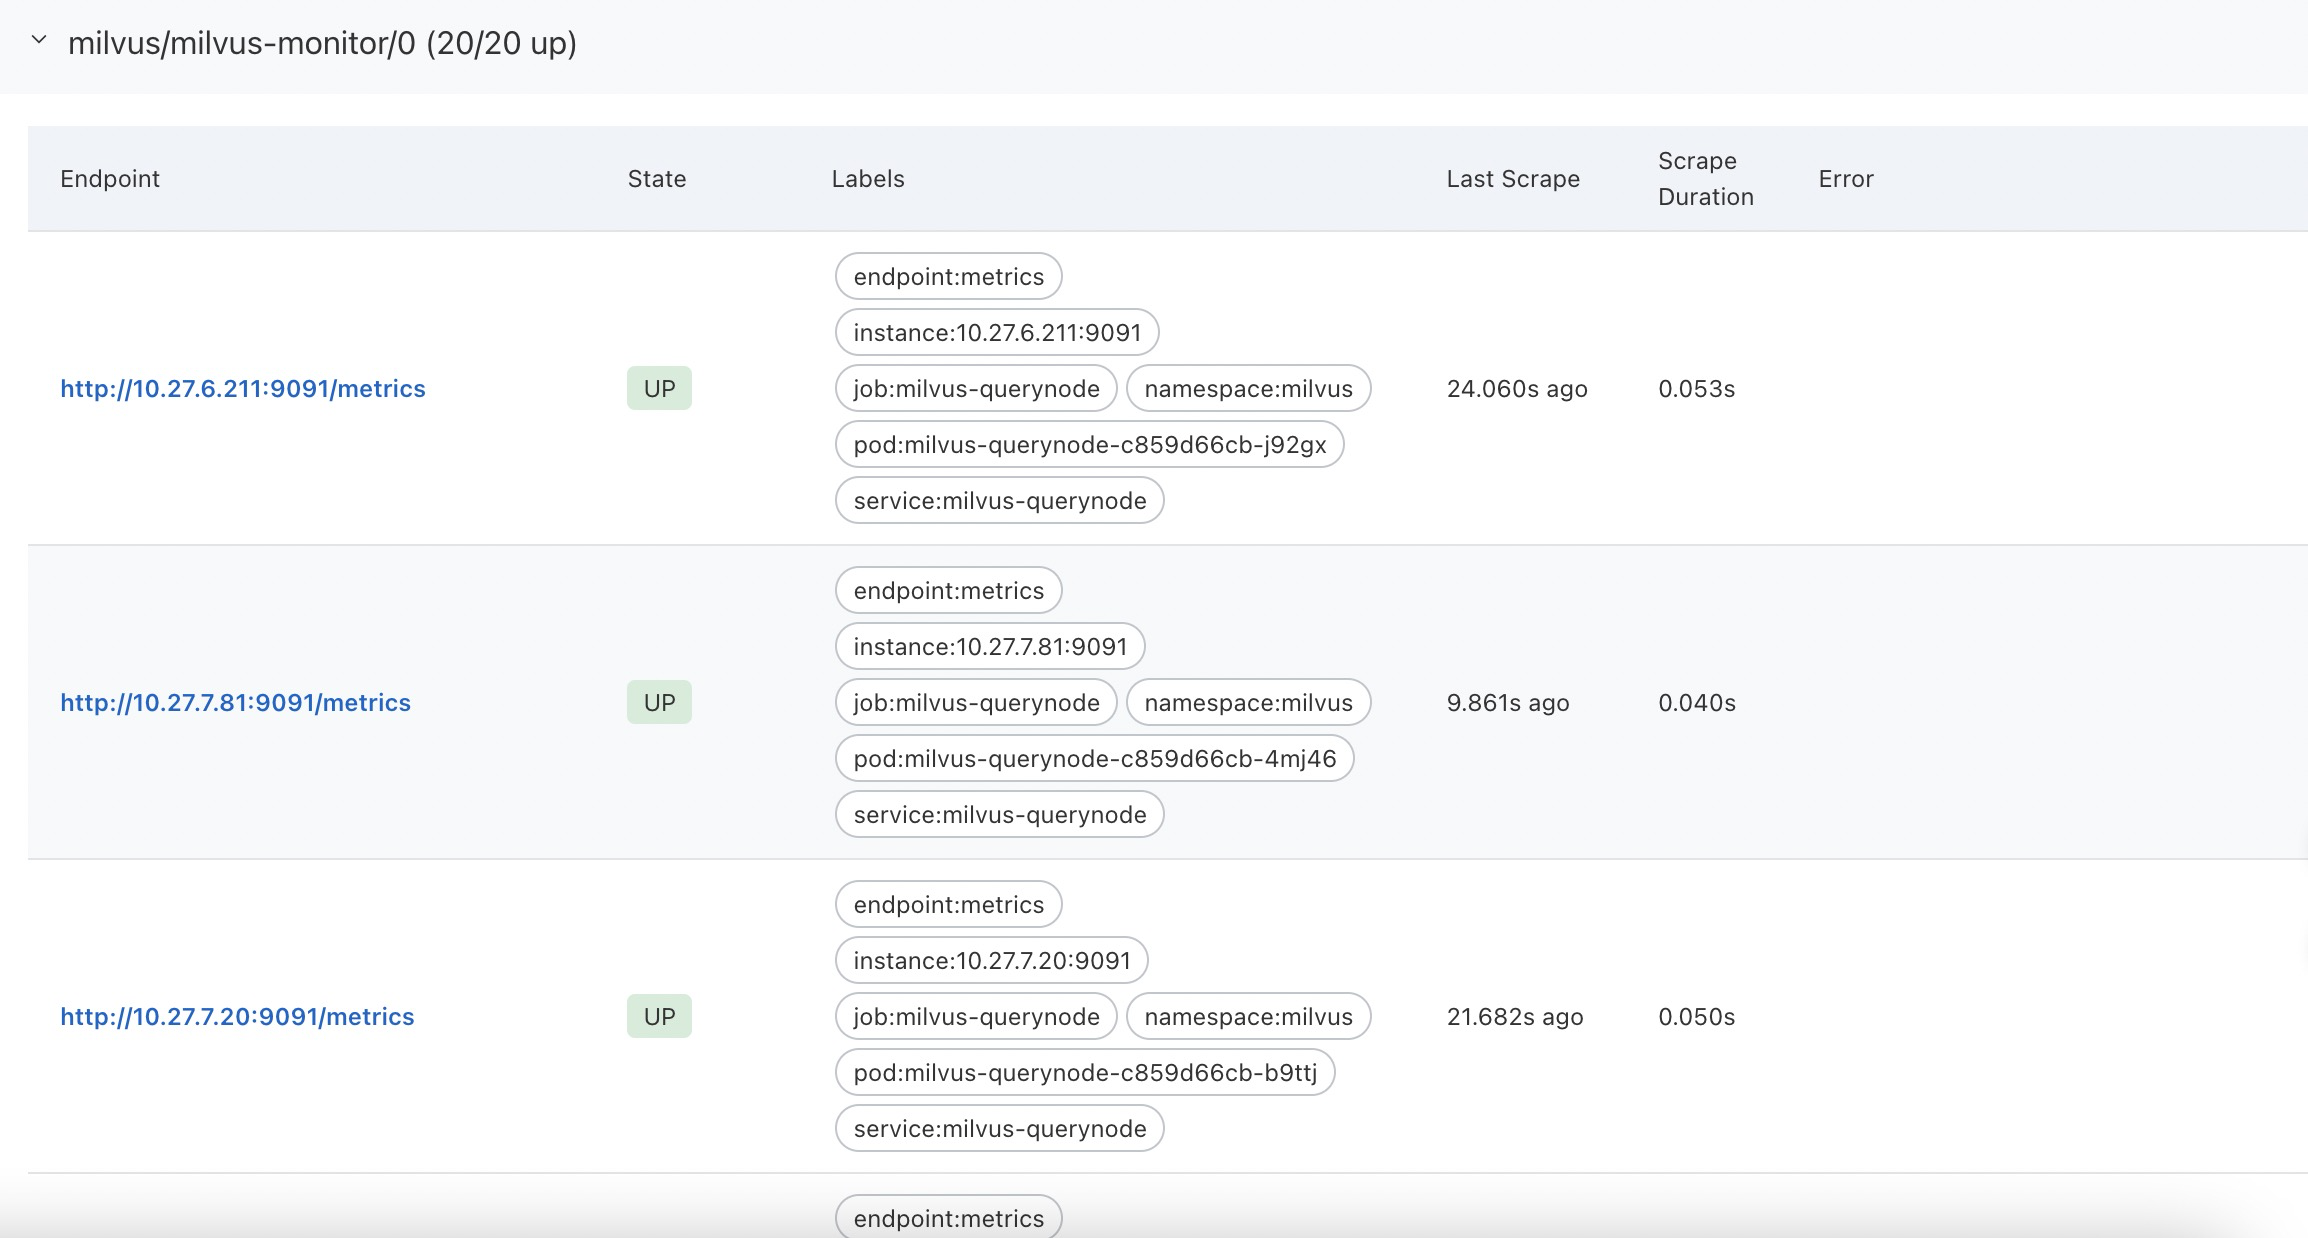Viewport: 2308px width, 1238px height.
Task: Click endpoint:metrics label in 10.27.6.211 row
Action: coord(949,276)
